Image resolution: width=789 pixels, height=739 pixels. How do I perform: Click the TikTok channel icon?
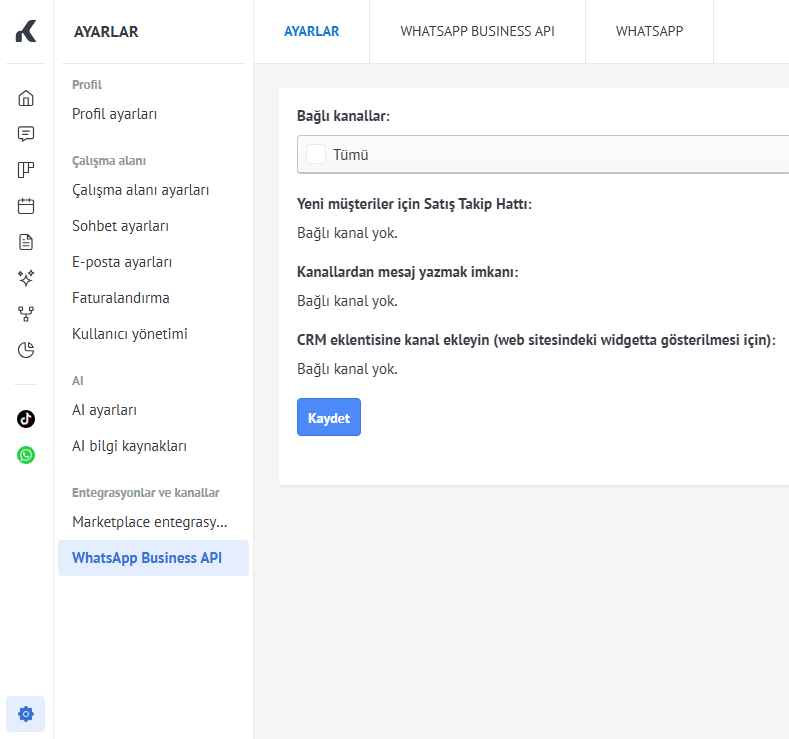pyautogui.click(x=26, y=419)
